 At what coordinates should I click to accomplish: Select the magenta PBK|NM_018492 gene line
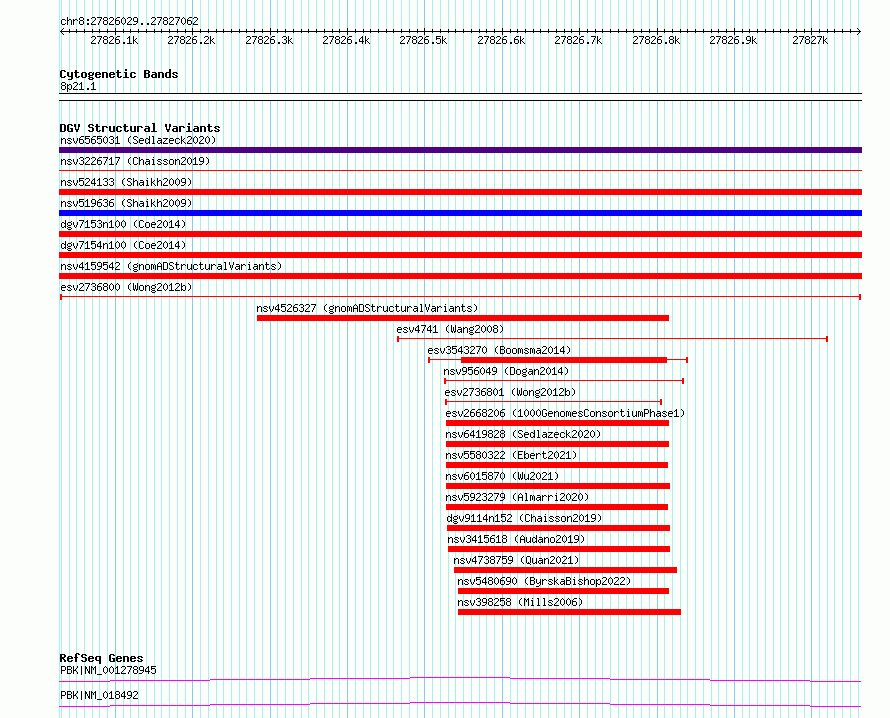pos(460,704)
